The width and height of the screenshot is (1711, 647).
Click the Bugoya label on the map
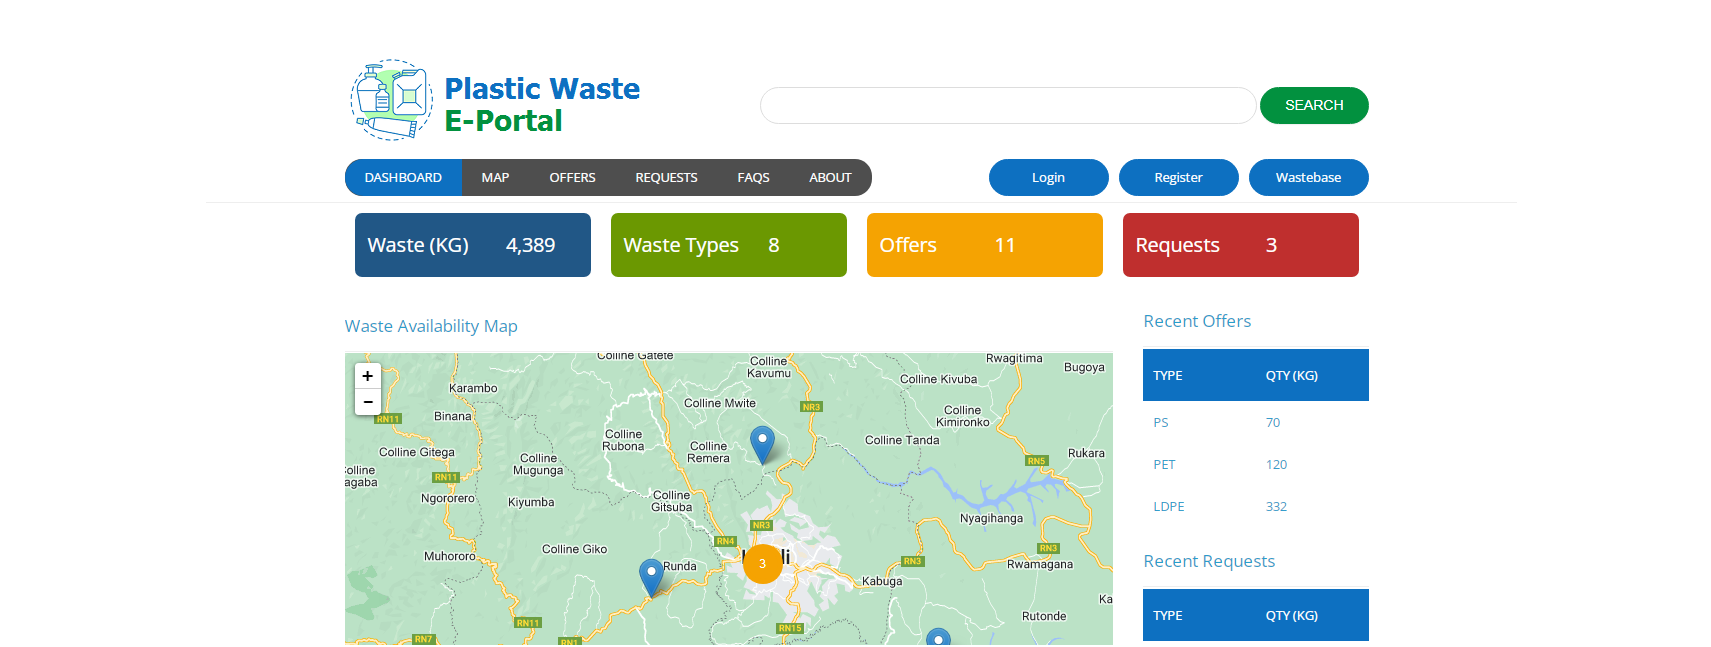coord(1084,367)
